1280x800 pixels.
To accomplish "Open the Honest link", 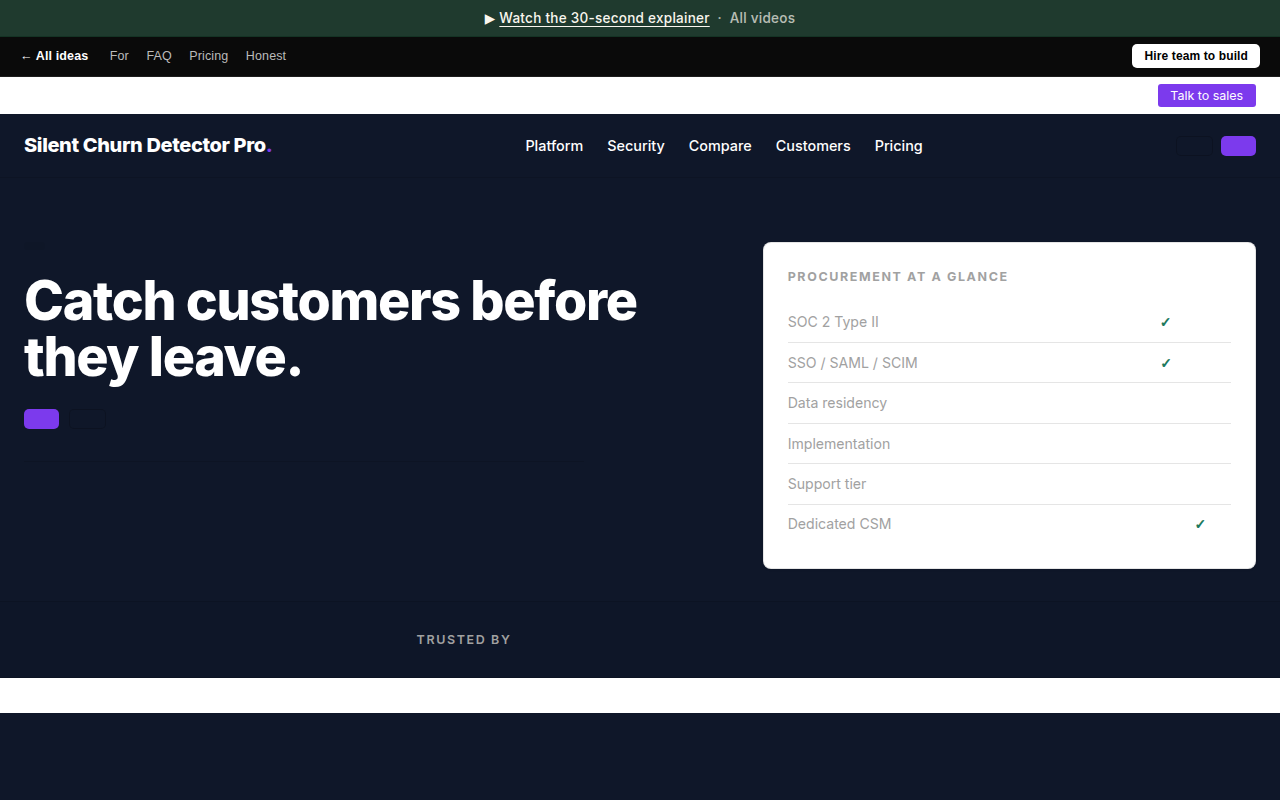I will tap(266, 56).
